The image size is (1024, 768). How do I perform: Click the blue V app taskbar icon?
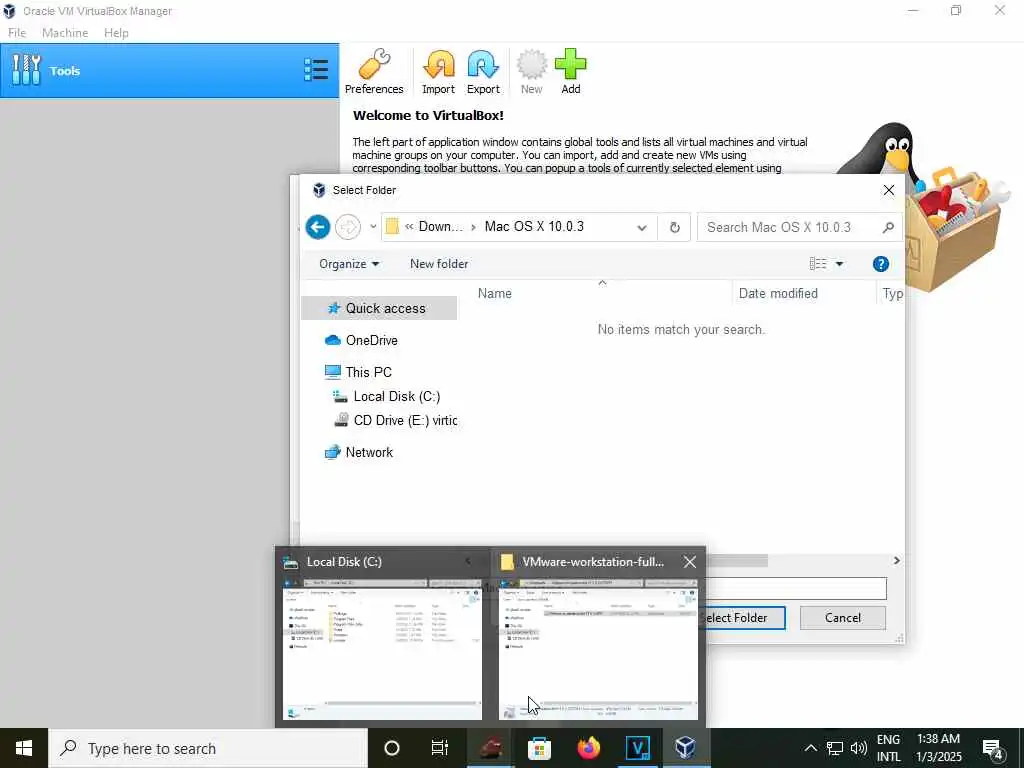coord(637,748)
